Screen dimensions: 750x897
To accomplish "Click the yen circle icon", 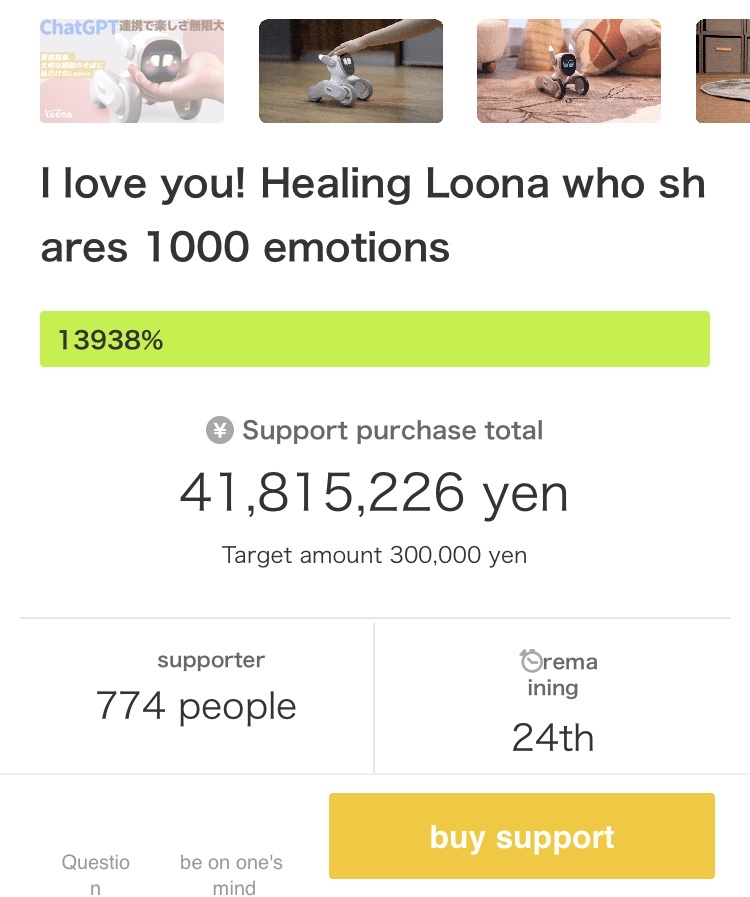I will (x=219, y=431).
